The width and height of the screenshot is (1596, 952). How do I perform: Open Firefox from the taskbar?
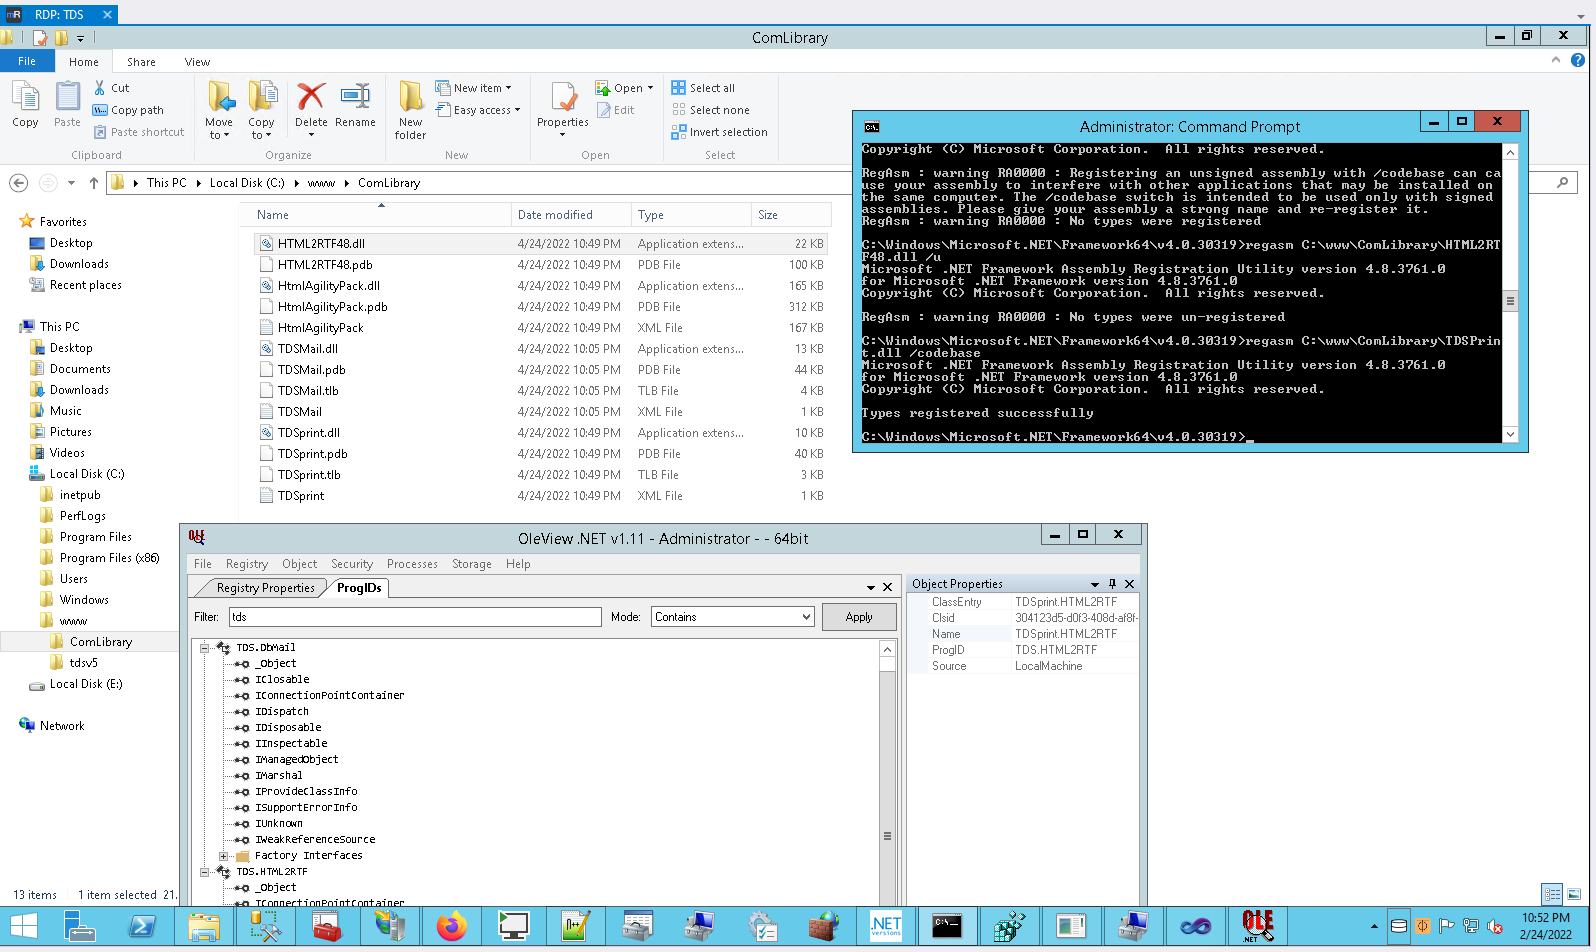(452, 927)
